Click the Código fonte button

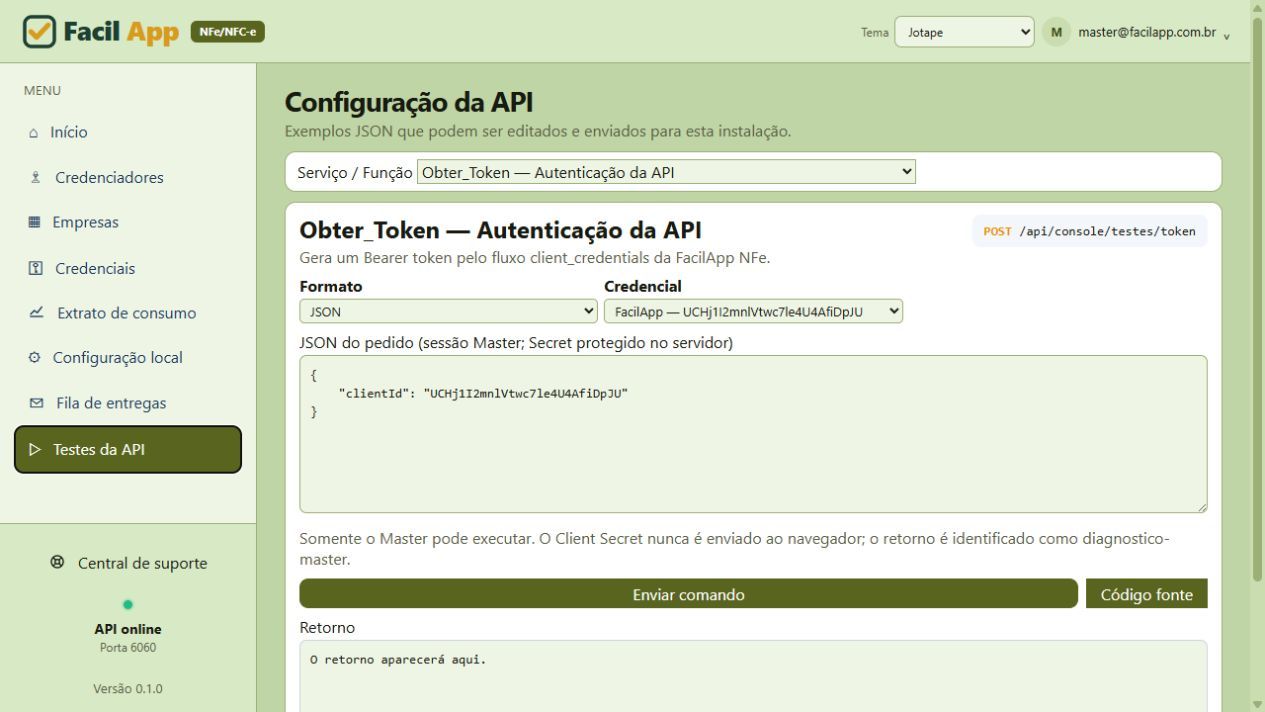[x=1146, y=594]
